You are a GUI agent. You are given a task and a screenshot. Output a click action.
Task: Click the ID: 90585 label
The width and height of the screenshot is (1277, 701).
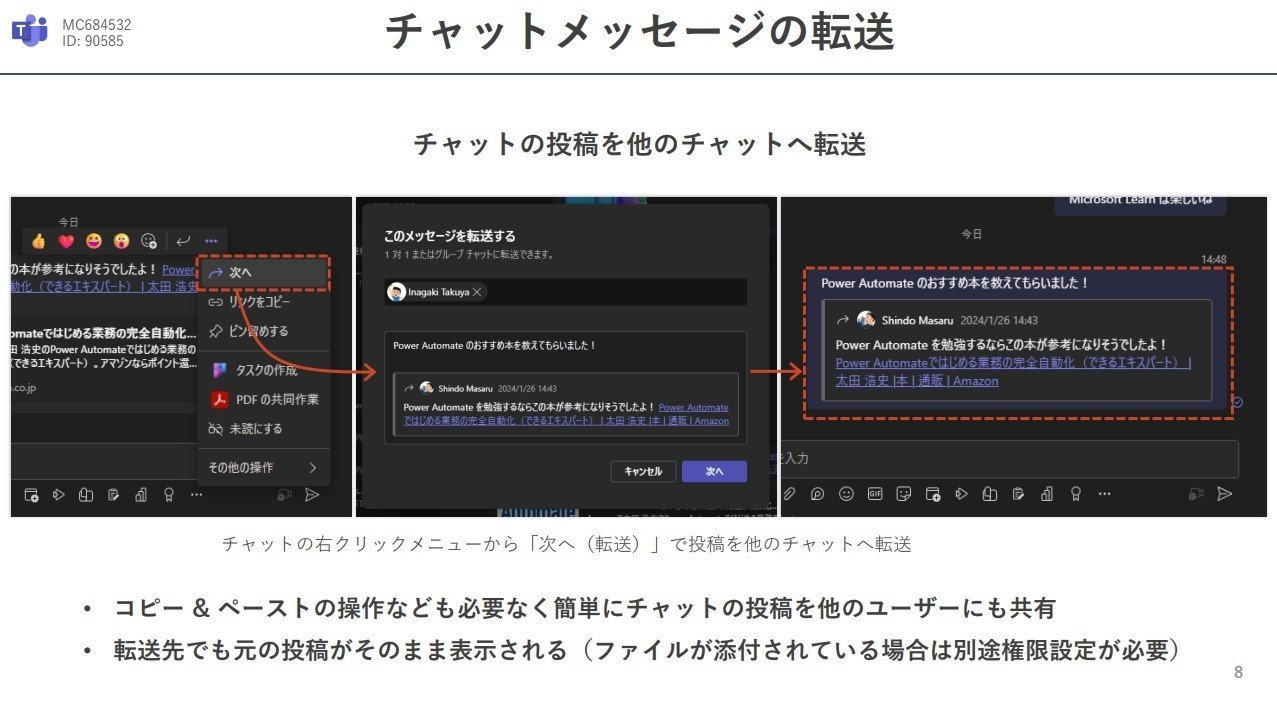[x=93, y=41]
